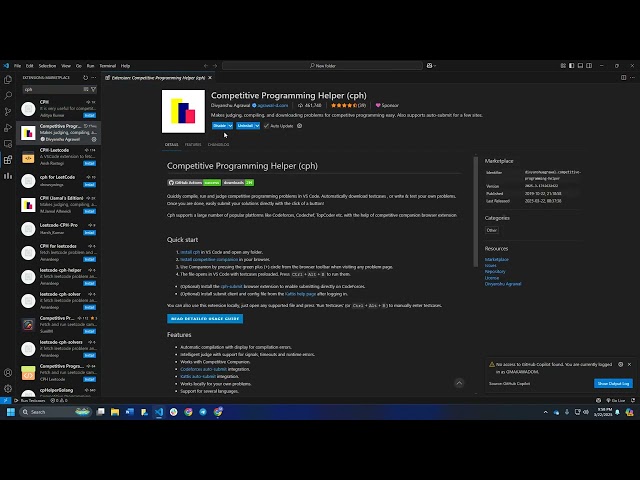
Task: Open extension settings gear beside Auto Update
Action: point(300,126)
